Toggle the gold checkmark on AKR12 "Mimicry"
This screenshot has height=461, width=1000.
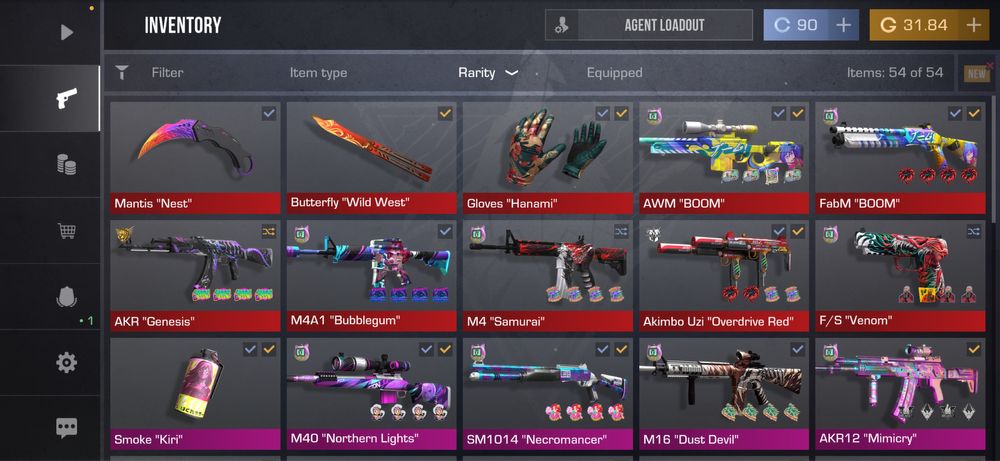[x=973, y=349]
